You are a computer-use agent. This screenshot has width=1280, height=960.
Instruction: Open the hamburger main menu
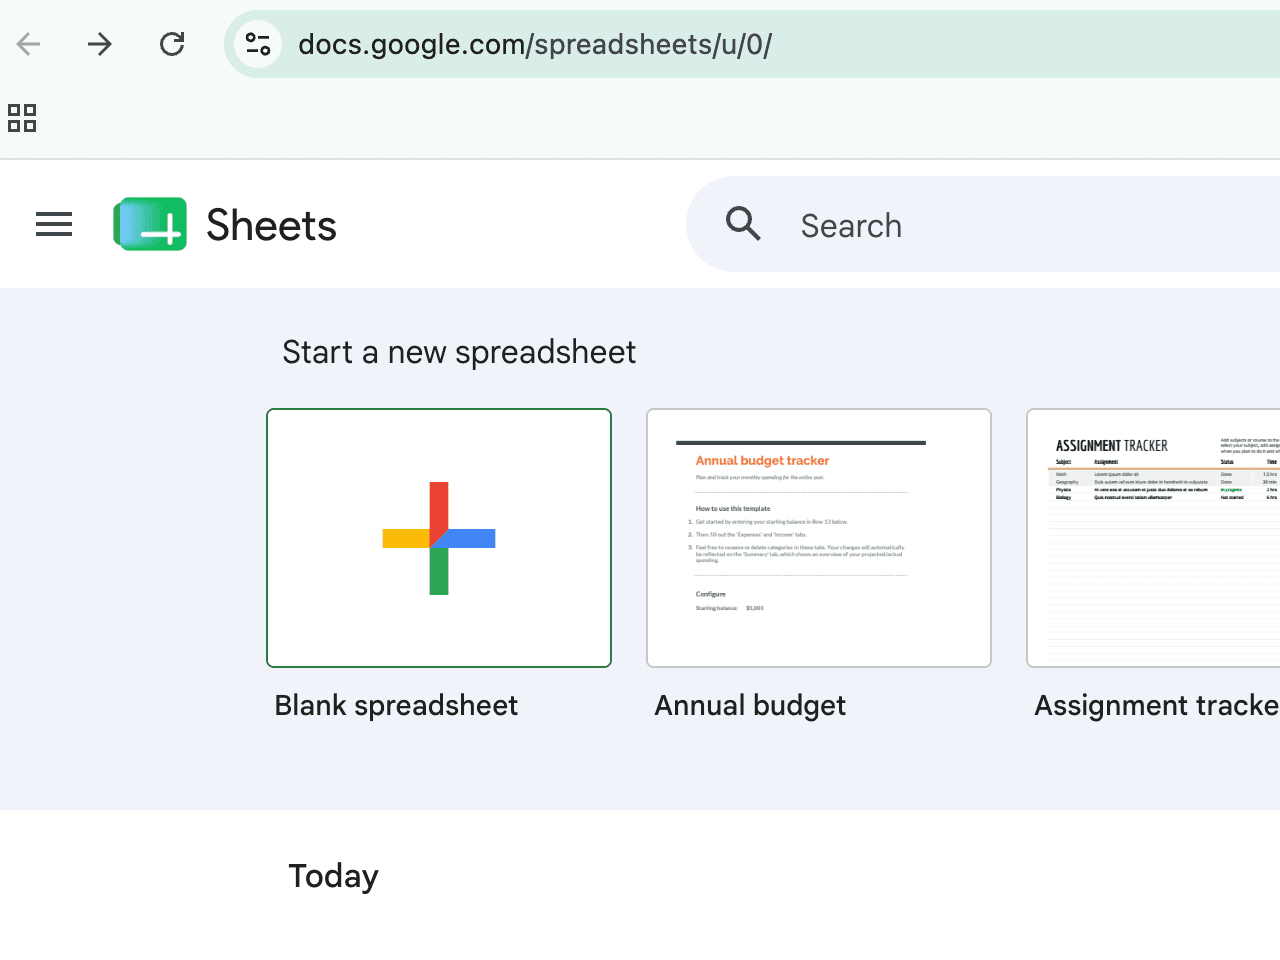tap(54, 225)
